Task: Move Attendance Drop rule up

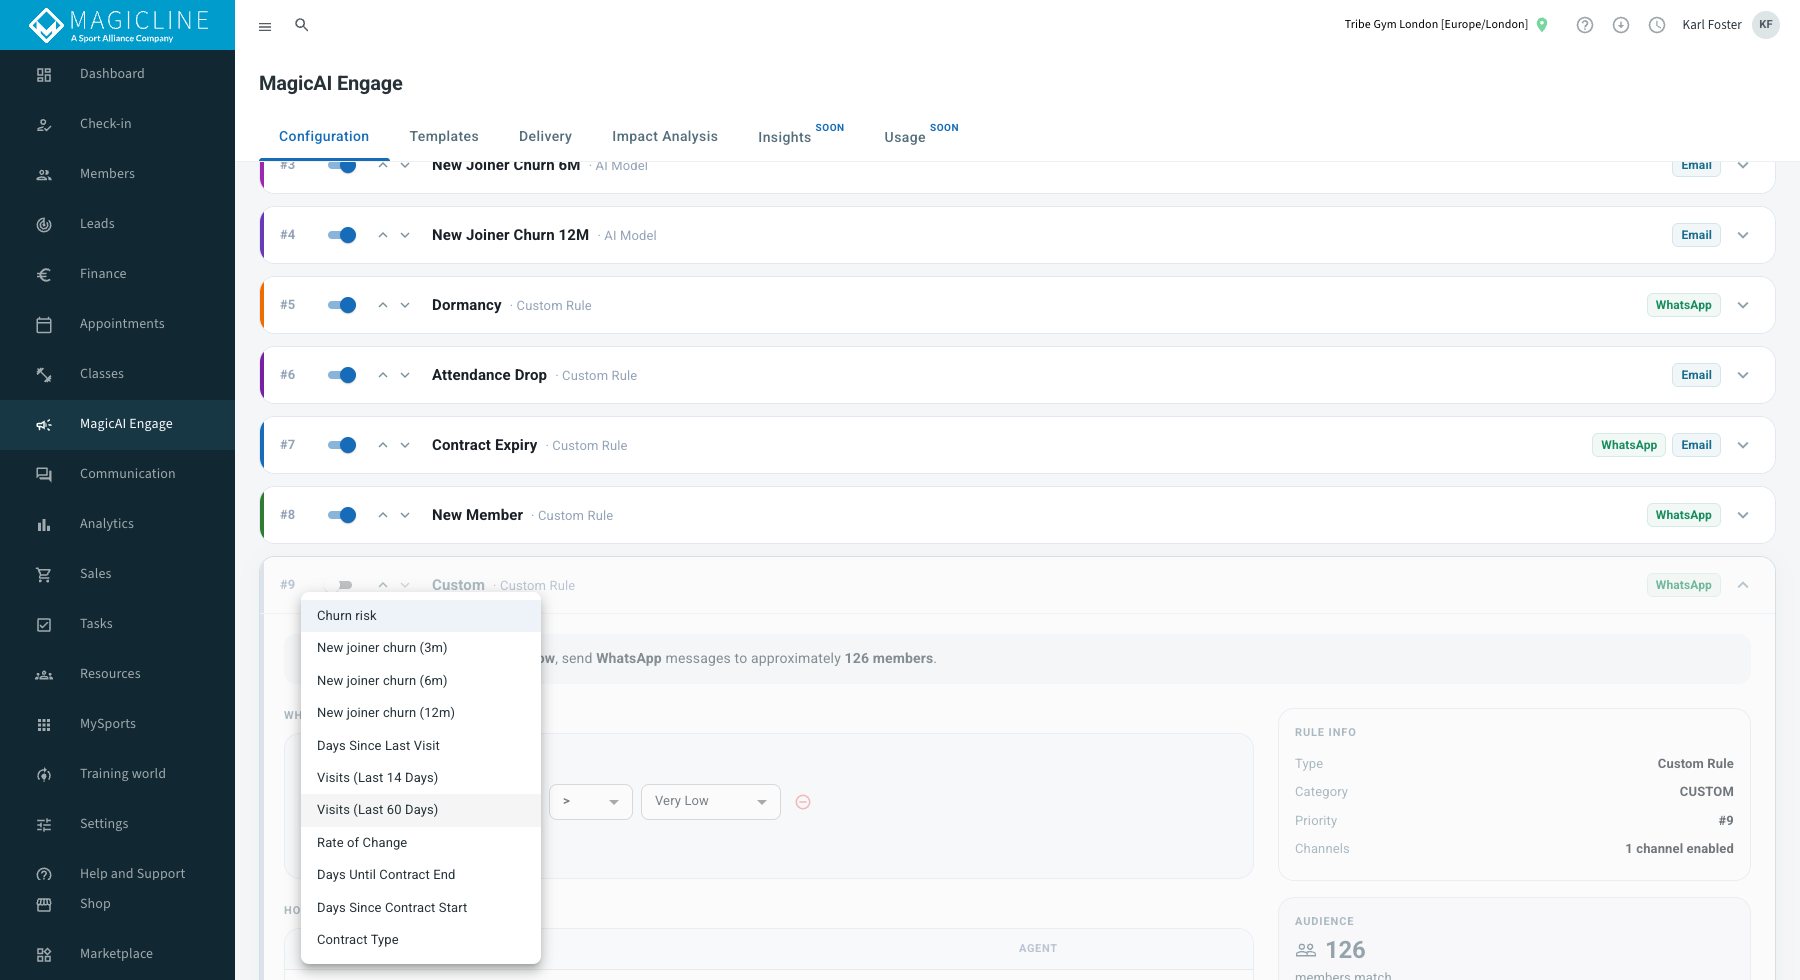Action: pyautogui.click(x=383, y=375)
